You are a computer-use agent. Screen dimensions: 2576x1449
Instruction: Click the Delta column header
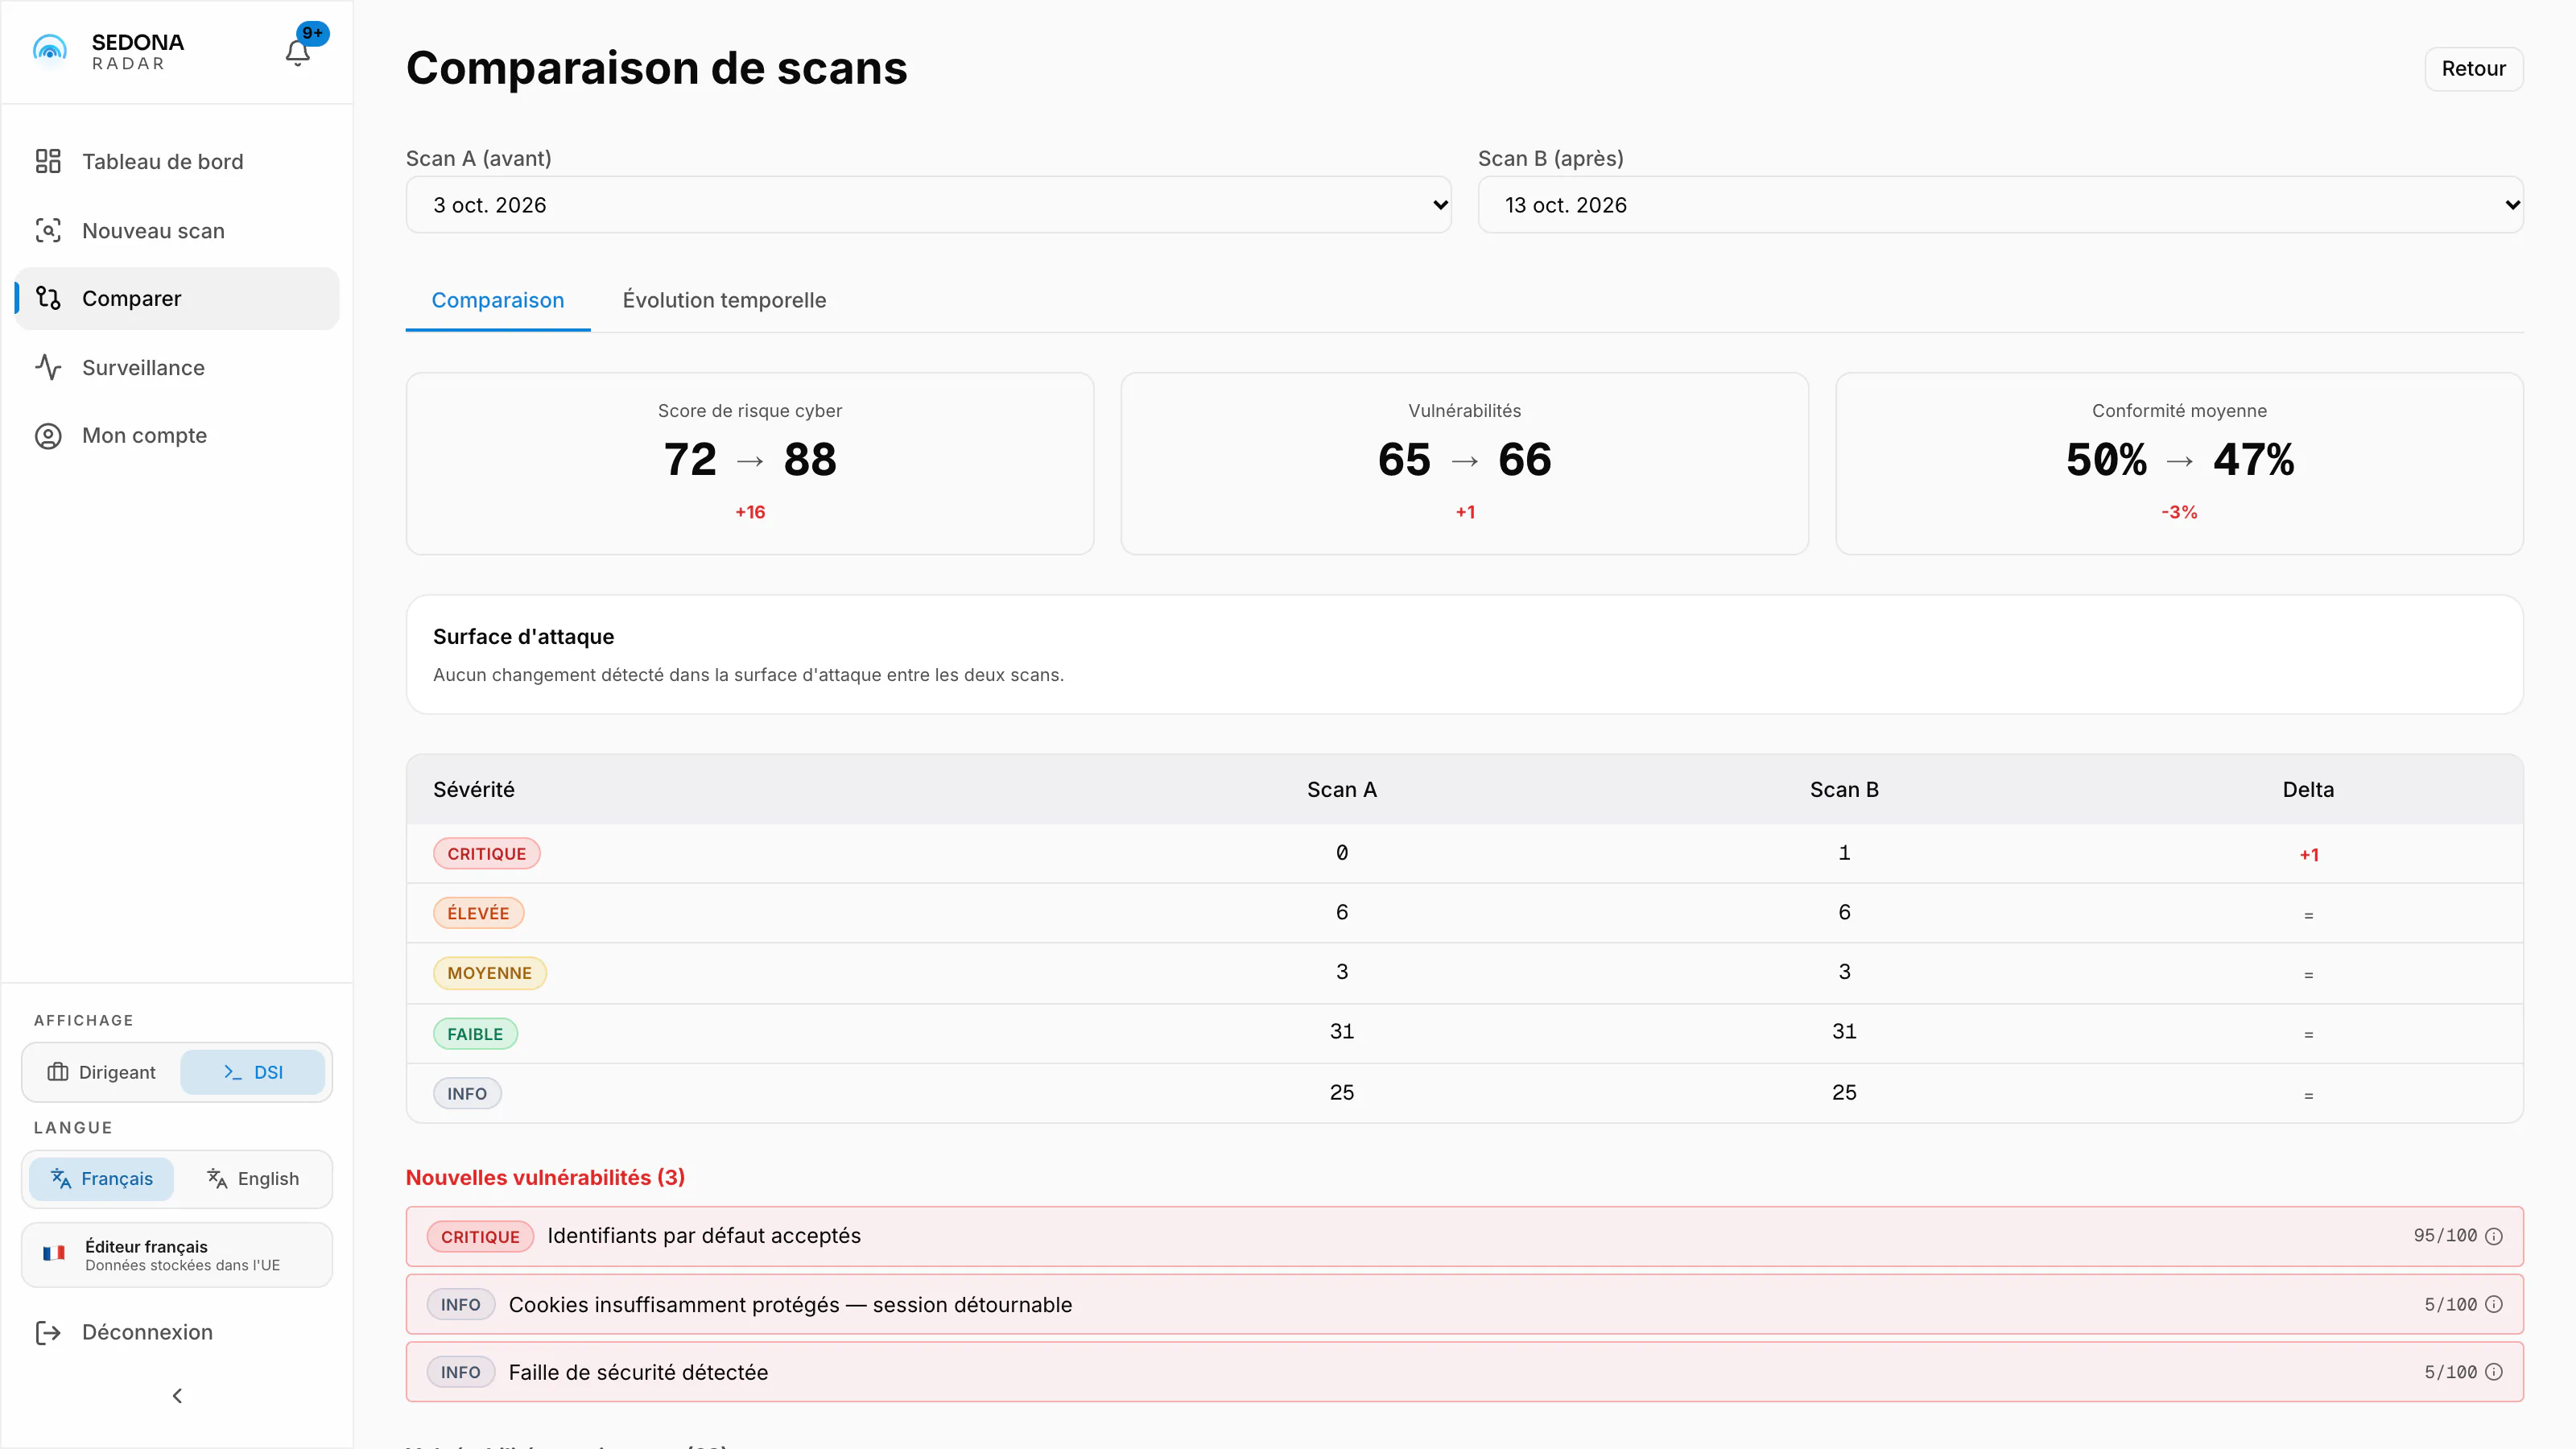click(x=2308, y=790)
